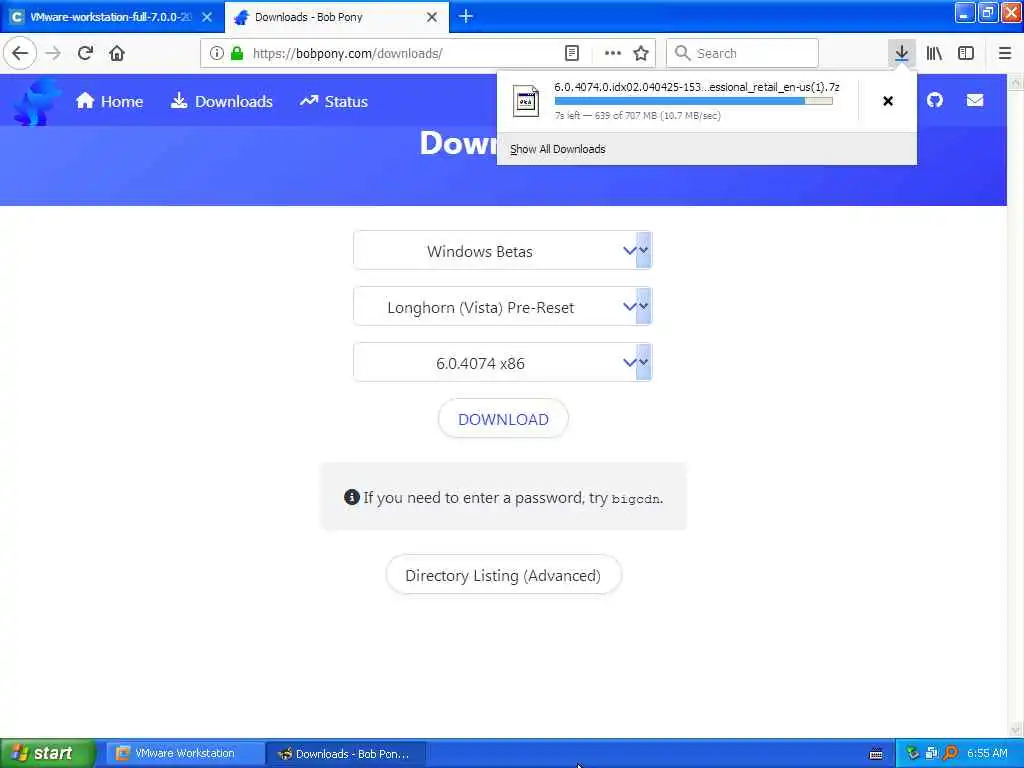Close the VMware-workstation-full tab
The width and height of the screenshot is (1024, 768).
[x=207, y=17]
